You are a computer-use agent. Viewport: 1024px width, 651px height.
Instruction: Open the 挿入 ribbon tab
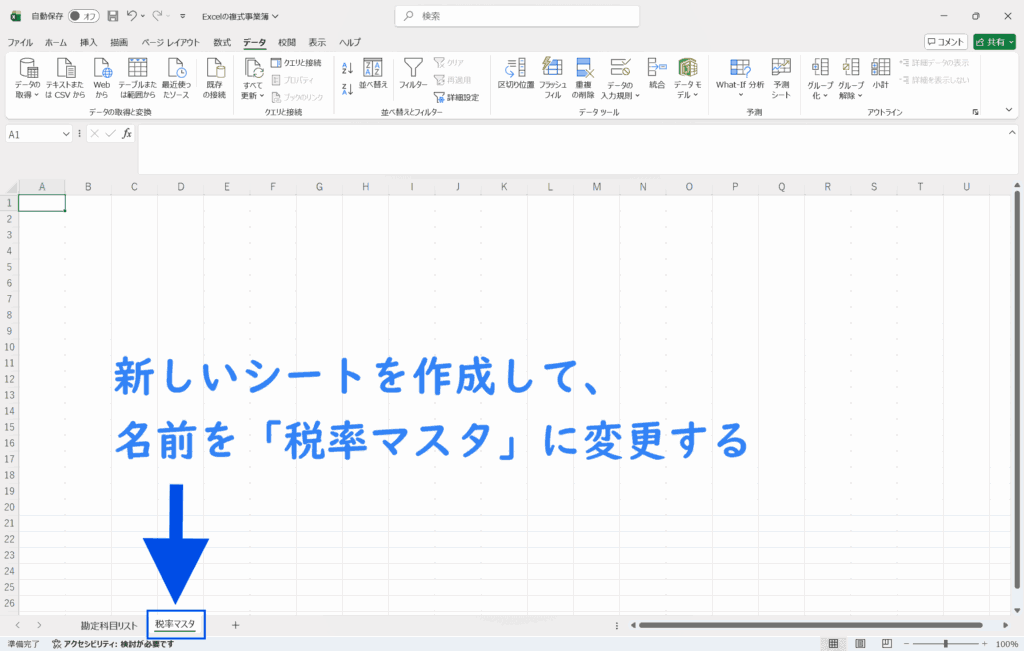click(88, 43)
